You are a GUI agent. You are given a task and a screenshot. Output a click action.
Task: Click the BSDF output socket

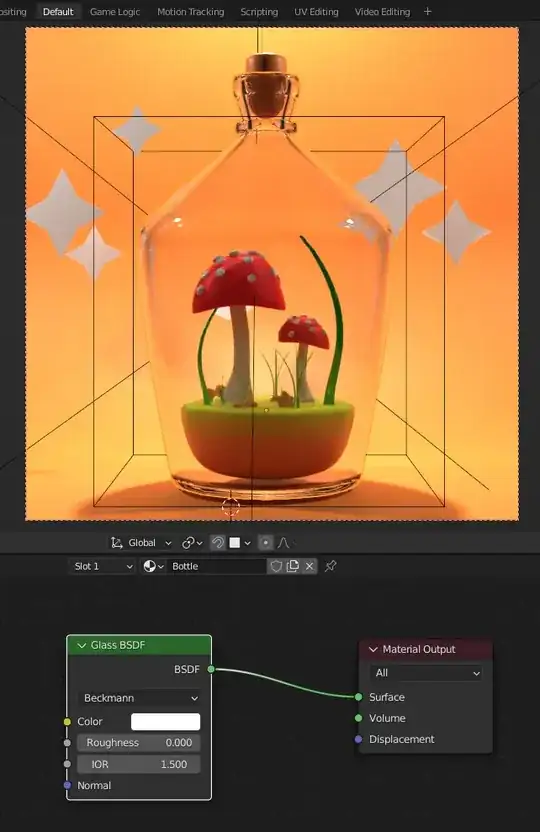tap(211, 669)
